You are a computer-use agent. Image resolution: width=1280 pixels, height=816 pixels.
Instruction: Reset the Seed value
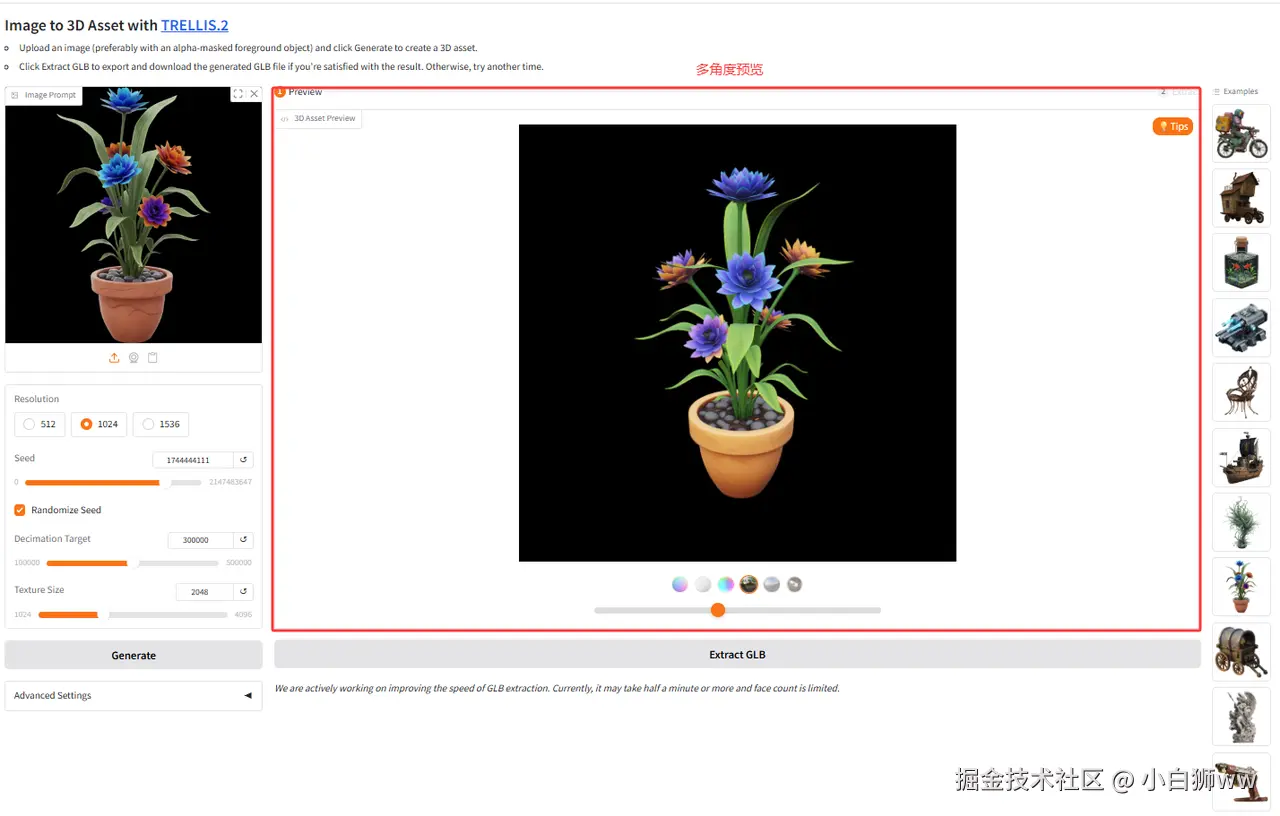[x=243, y=460]
